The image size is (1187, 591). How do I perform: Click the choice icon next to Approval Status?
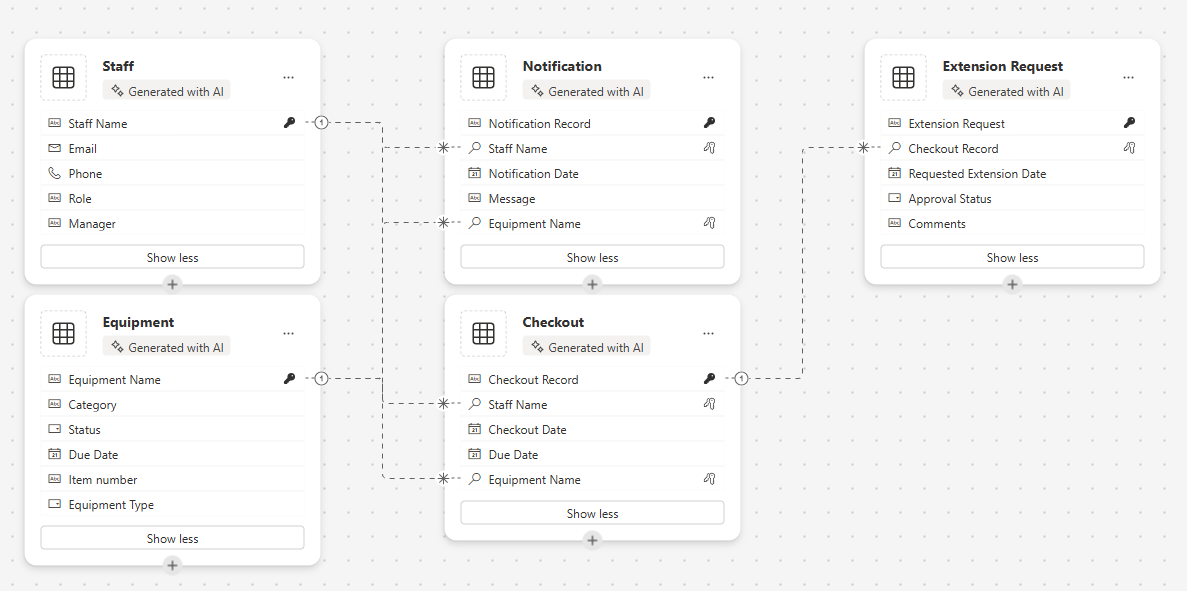click(x=893, y=198)
